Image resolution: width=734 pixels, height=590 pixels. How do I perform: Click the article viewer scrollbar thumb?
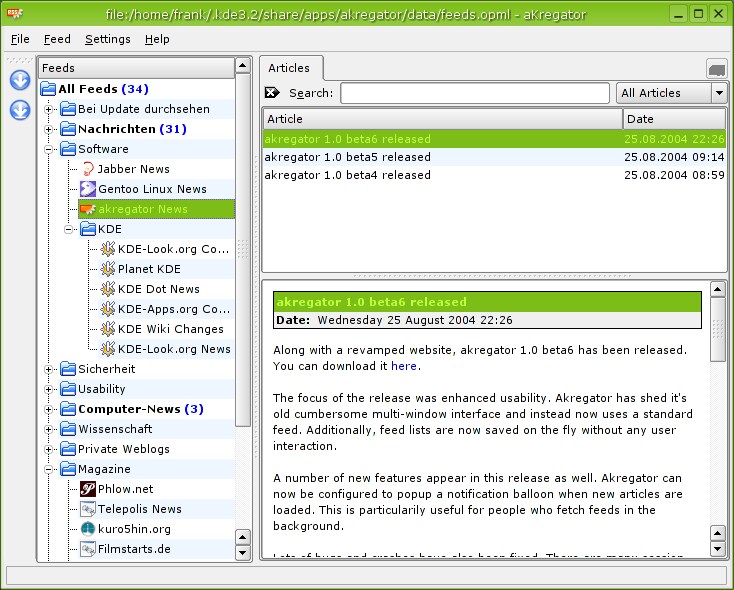click(x=718, y=330)
